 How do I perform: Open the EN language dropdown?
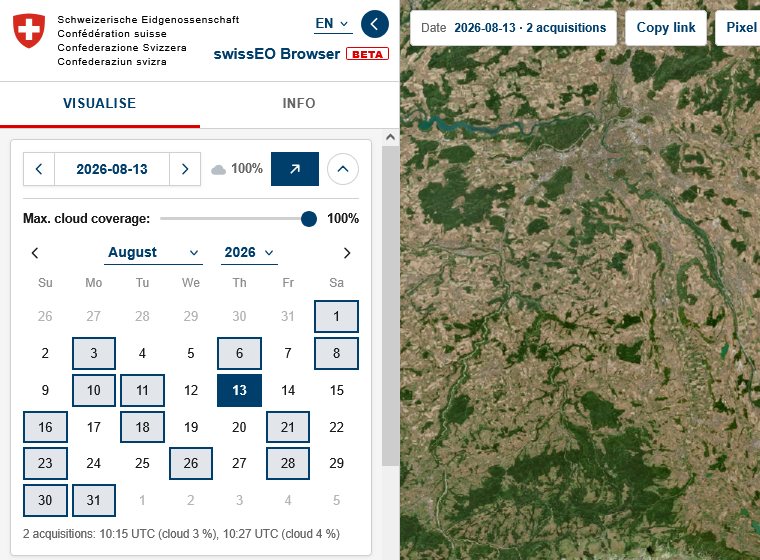pyautogui.click(x=332, y=23)
